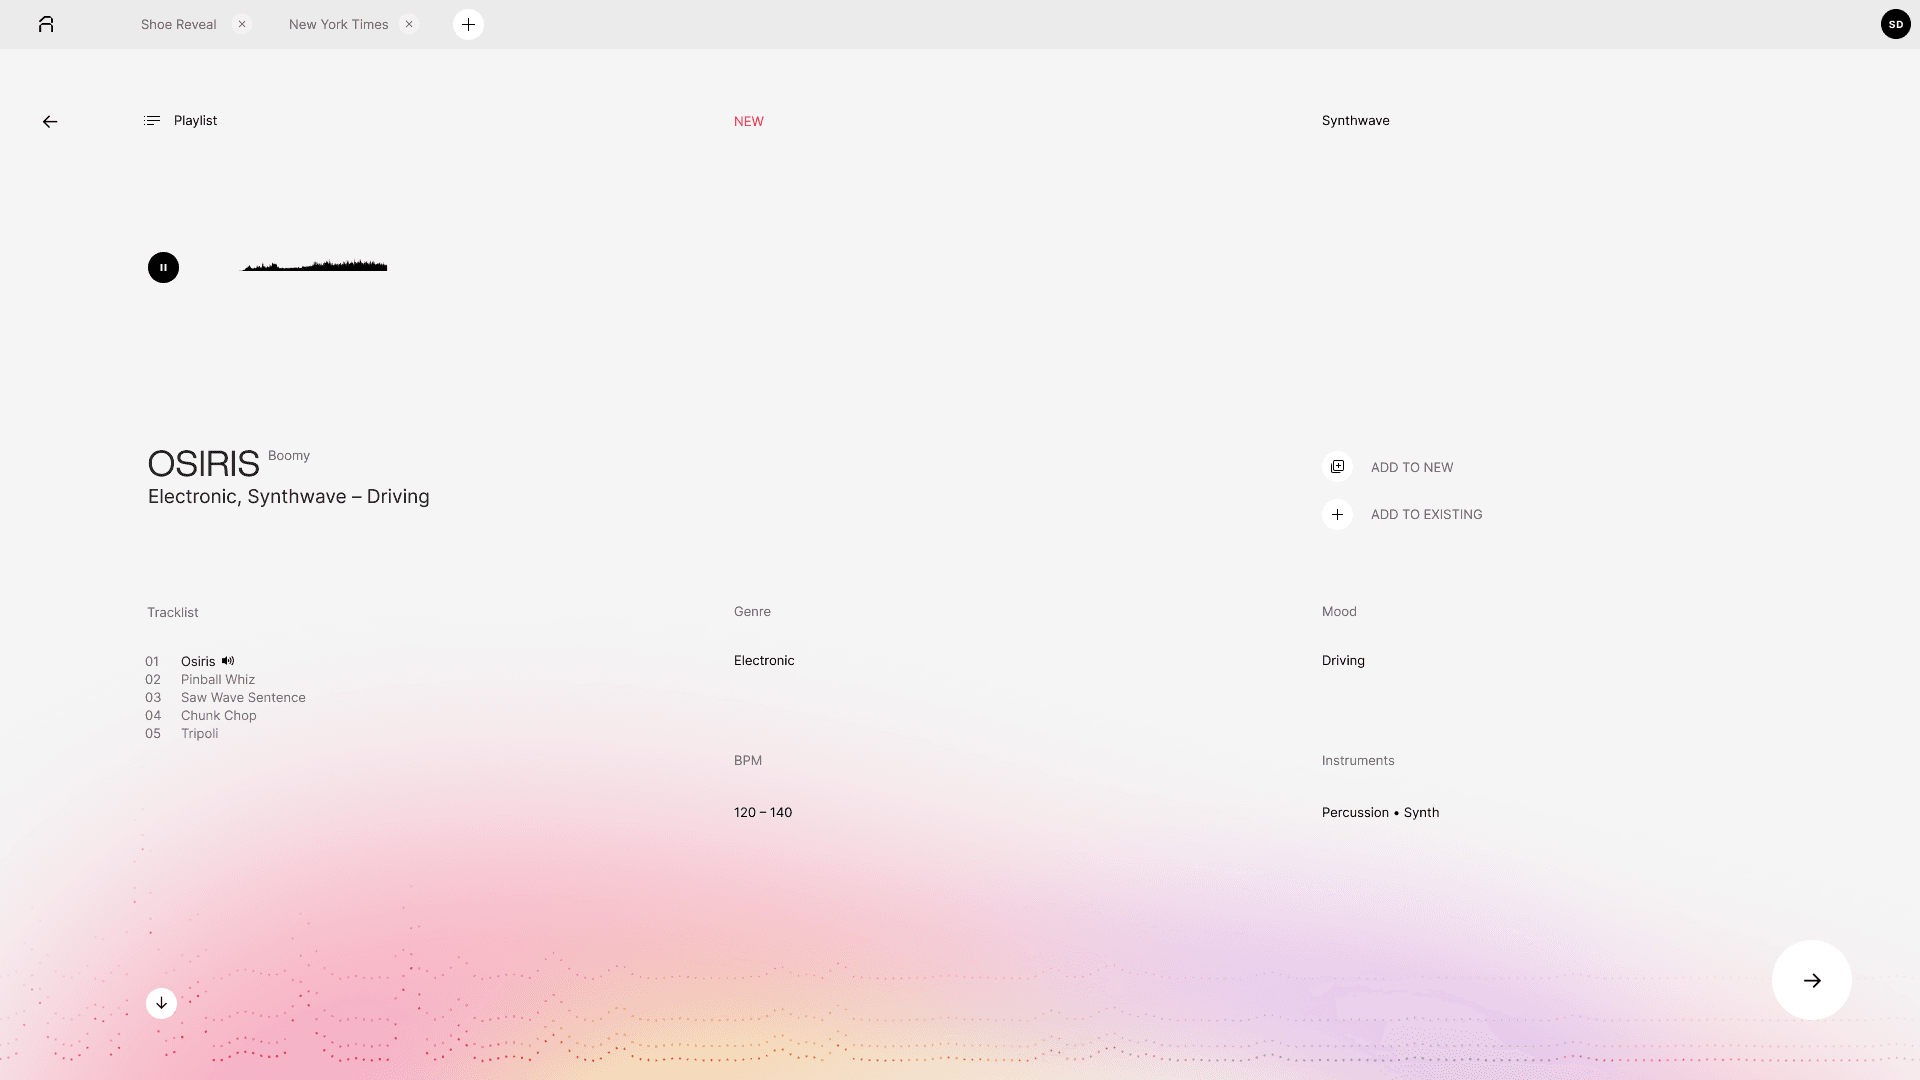1920x1080 pixels.
Task: Click the Boomy artist name
Action: coord(289,456)
